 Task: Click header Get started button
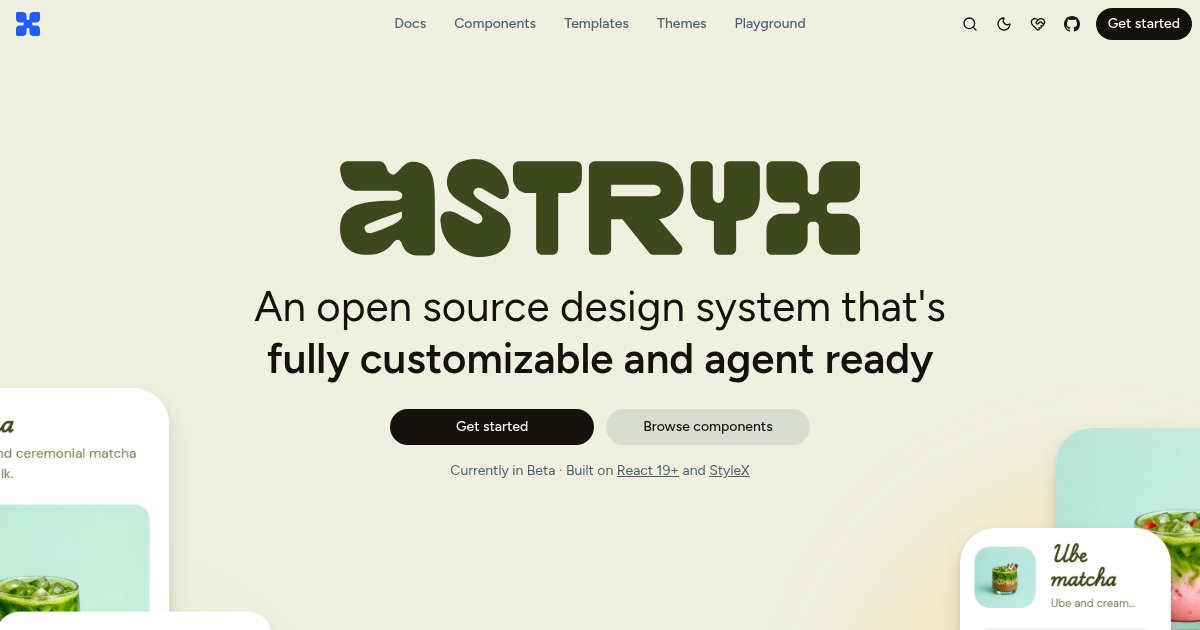[1144, 24]
